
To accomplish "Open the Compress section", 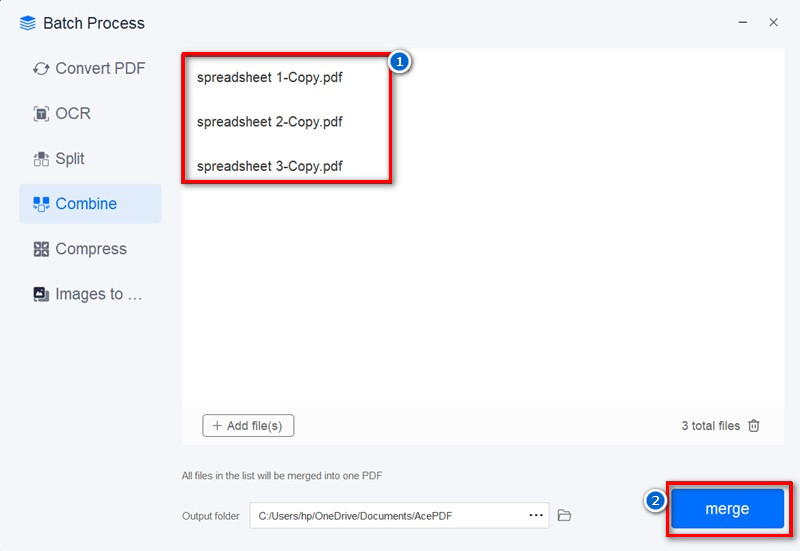I will click(x=90, y=249).
